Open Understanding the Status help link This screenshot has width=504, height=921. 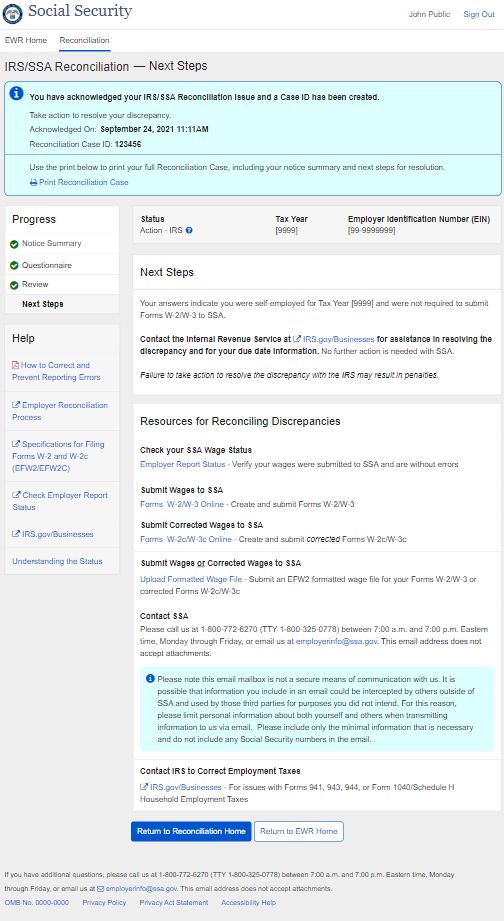[x=57, y=562]
